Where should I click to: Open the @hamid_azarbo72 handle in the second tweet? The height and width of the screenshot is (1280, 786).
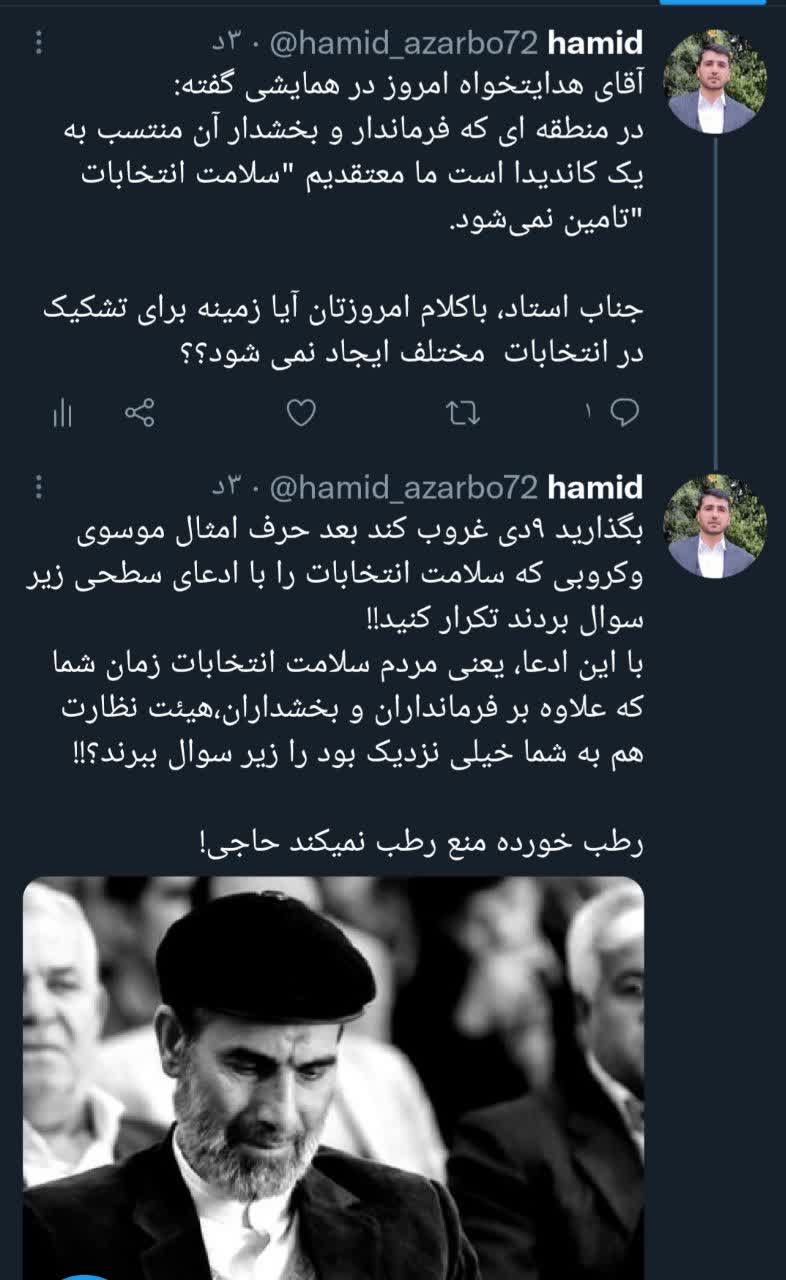click(407, 488)
